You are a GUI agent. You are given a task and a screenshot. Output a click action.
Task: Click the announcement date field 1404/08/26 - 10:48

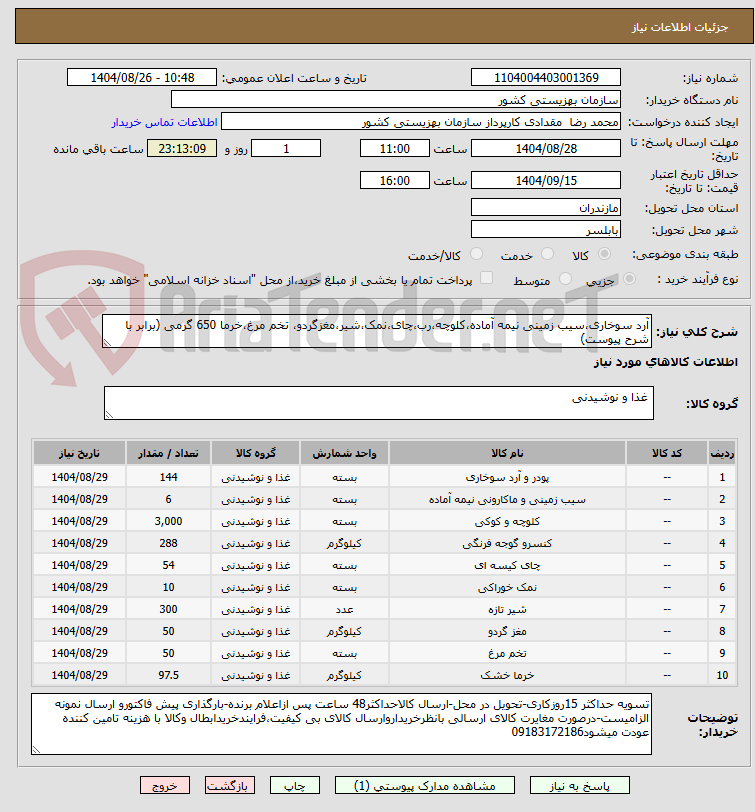(142, 78)
